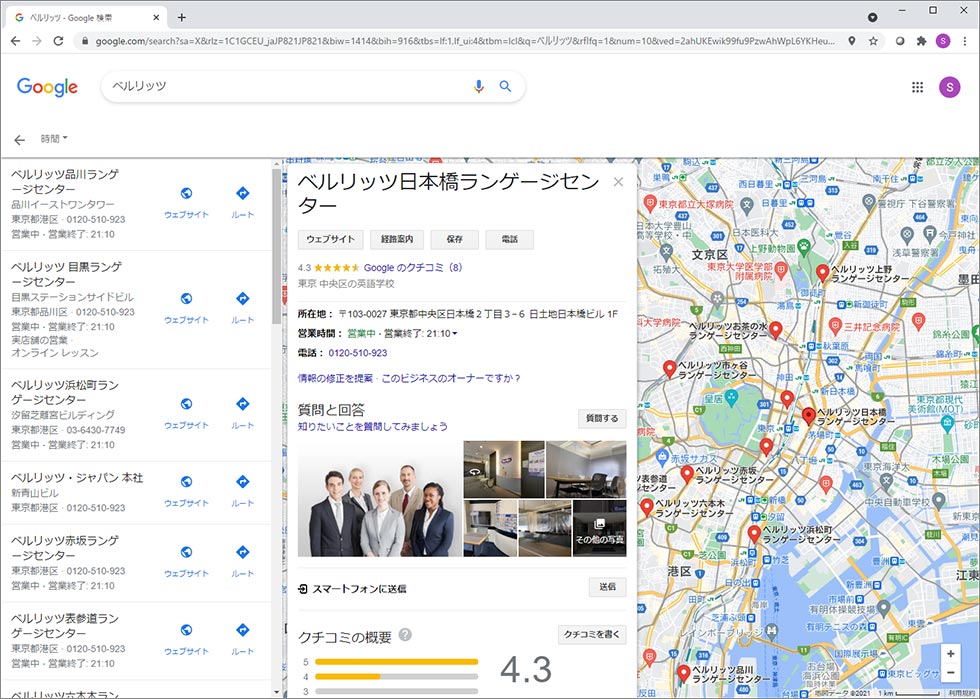Open the browser extensions puzzle icon
The height and width of the screenshot is (699, 980).
(x=921, y=41)
